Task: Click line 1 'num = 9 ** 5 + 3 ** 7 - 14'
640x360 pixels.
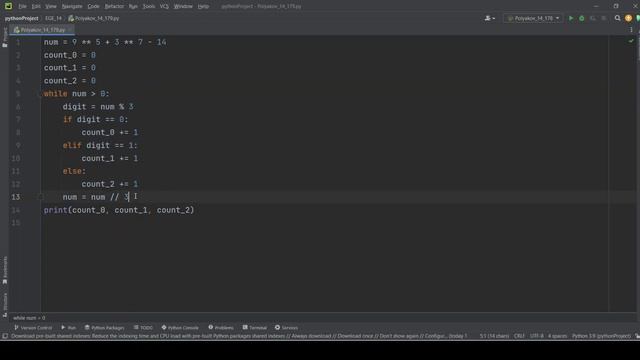Action: [105, 42]
